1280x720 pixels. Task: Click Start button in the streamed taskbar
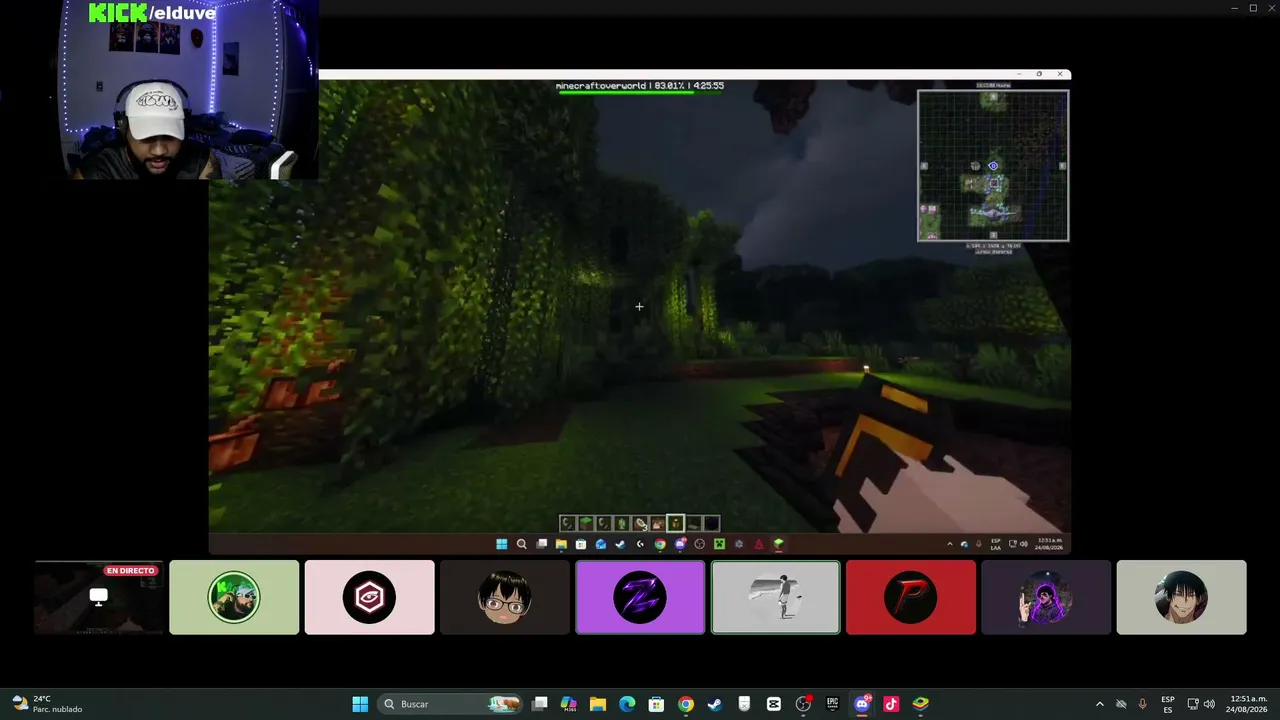(502, 544)
